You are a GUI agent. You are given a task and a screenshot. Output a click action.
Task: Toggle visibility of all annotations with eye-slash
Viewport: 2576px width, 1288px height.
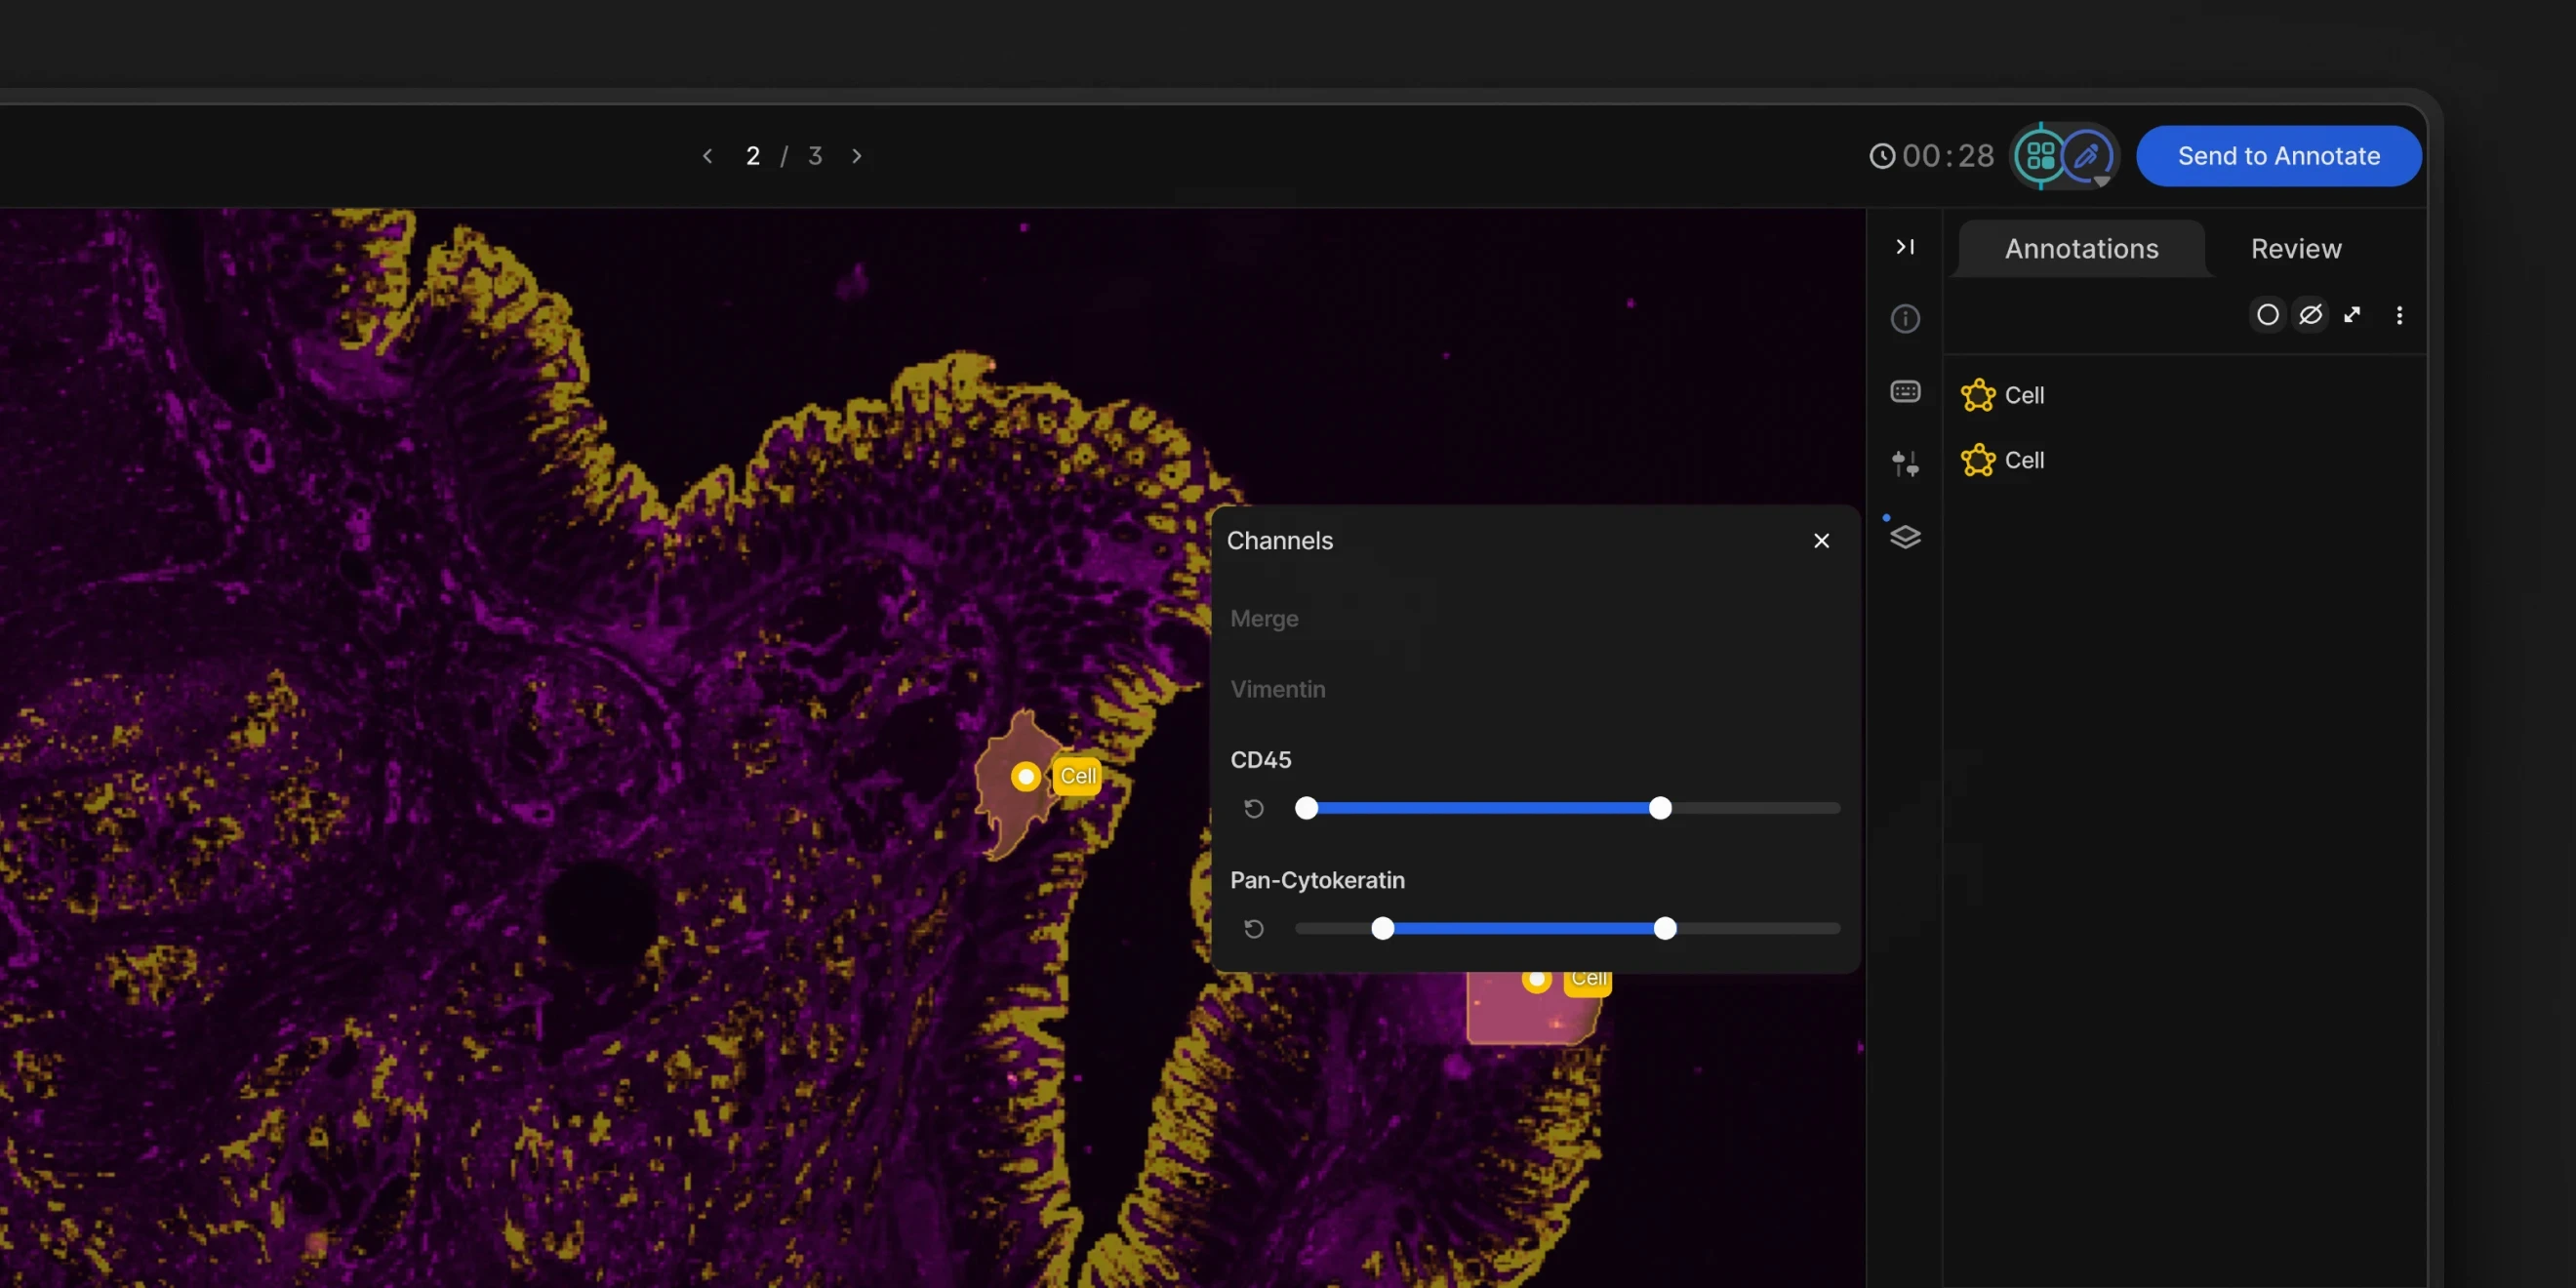pyautogui.click(x=2311, y=314)
